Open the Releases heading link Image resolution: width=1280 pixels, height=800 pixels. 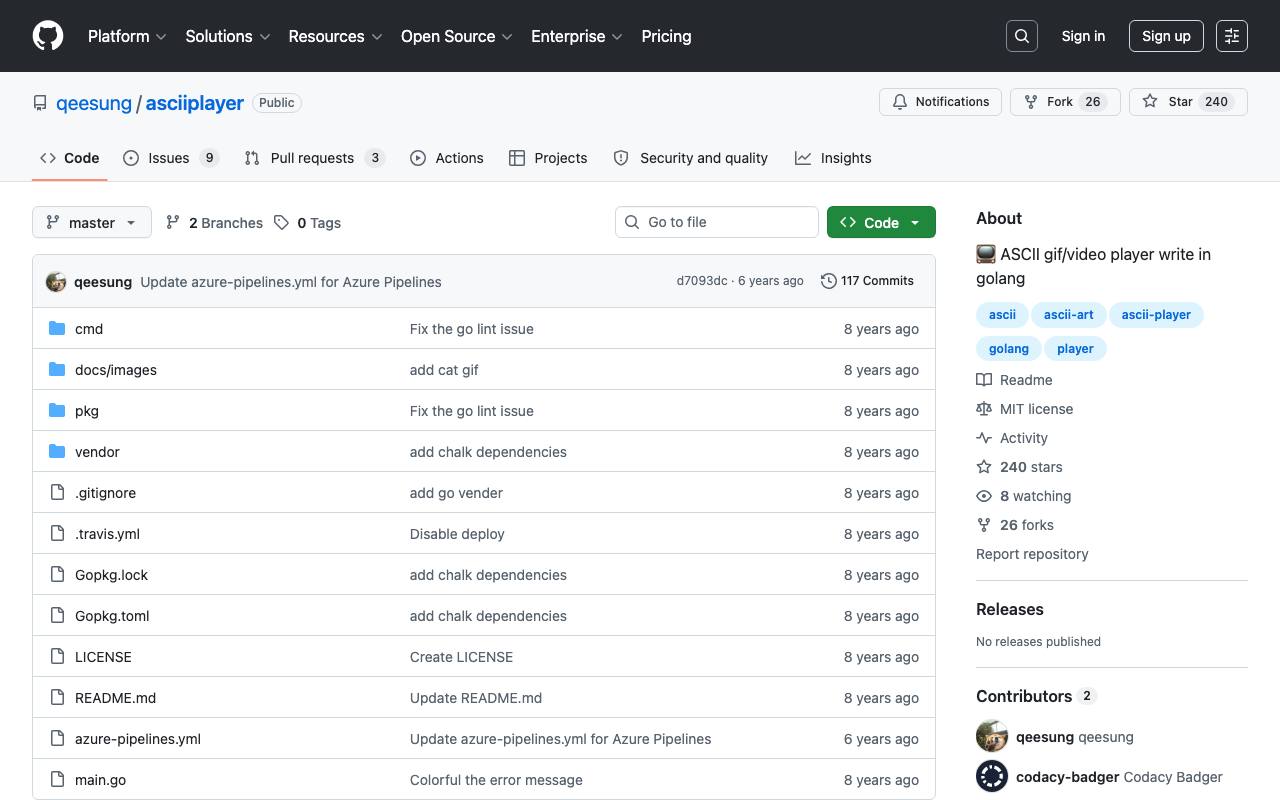coord(1010,609)
